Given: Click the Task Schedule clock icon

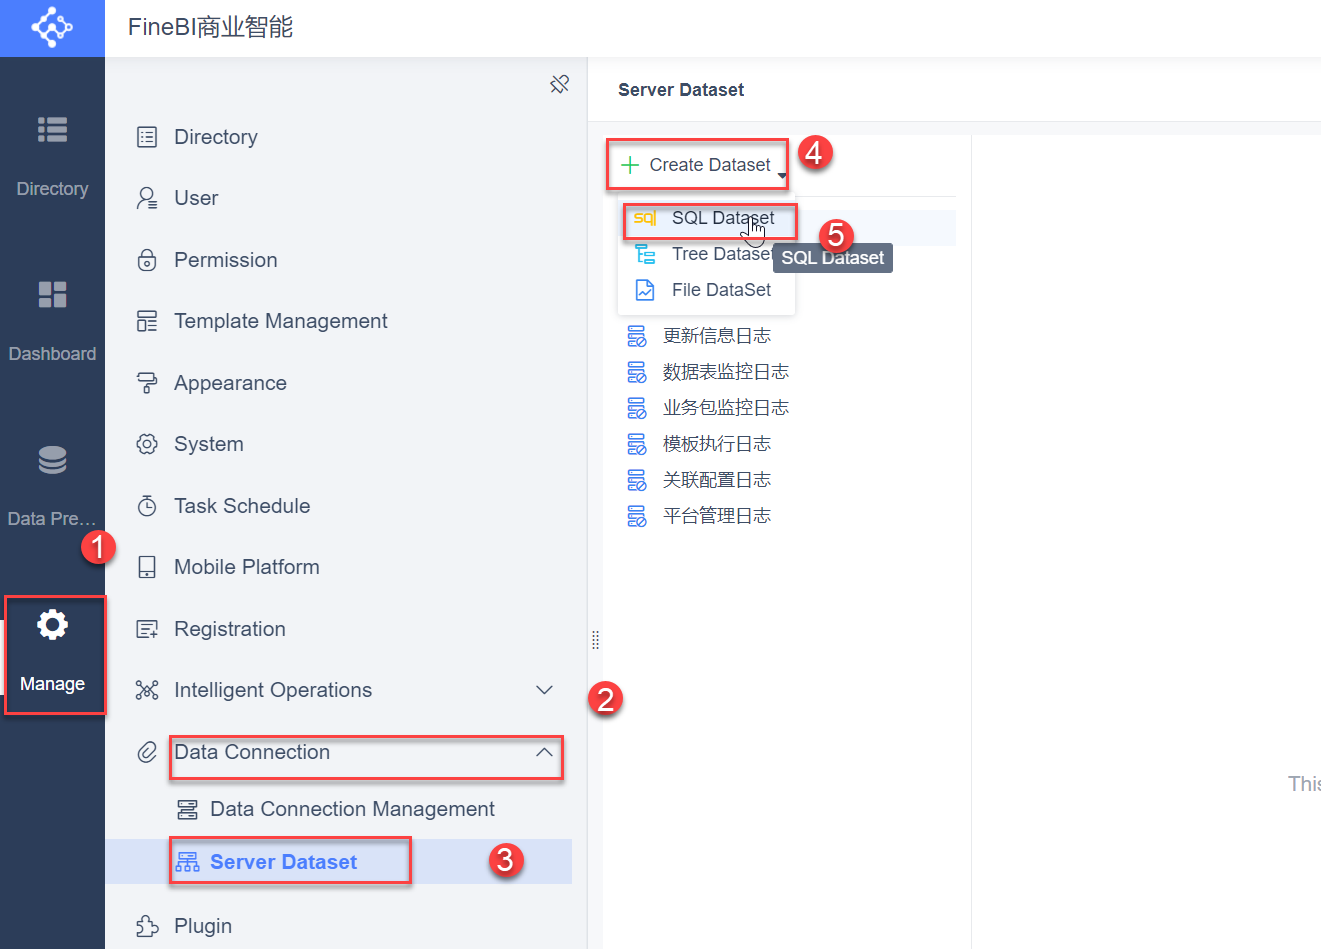Looking at the screenshot, I should coord(147,506).
